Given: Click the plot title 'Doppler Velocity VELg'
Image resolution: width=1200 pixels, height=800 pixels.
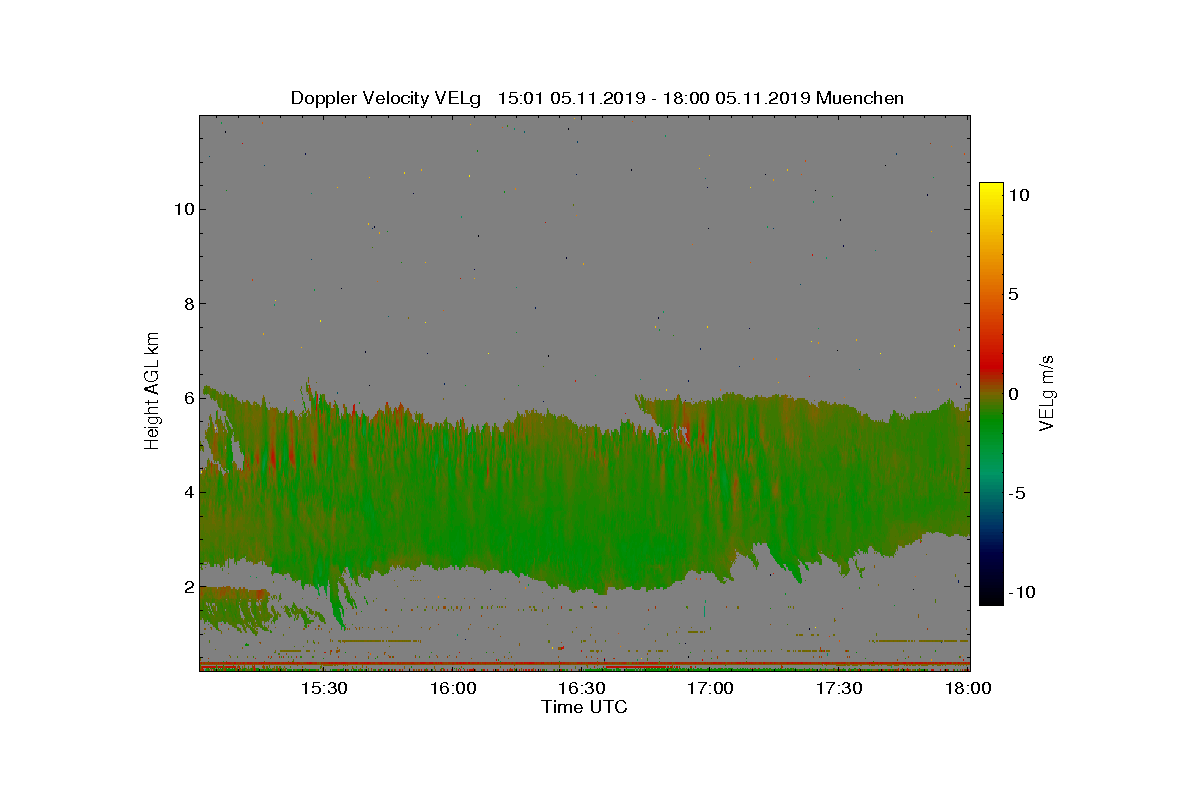Looking at the screenshot, I should tap(386, 98).
